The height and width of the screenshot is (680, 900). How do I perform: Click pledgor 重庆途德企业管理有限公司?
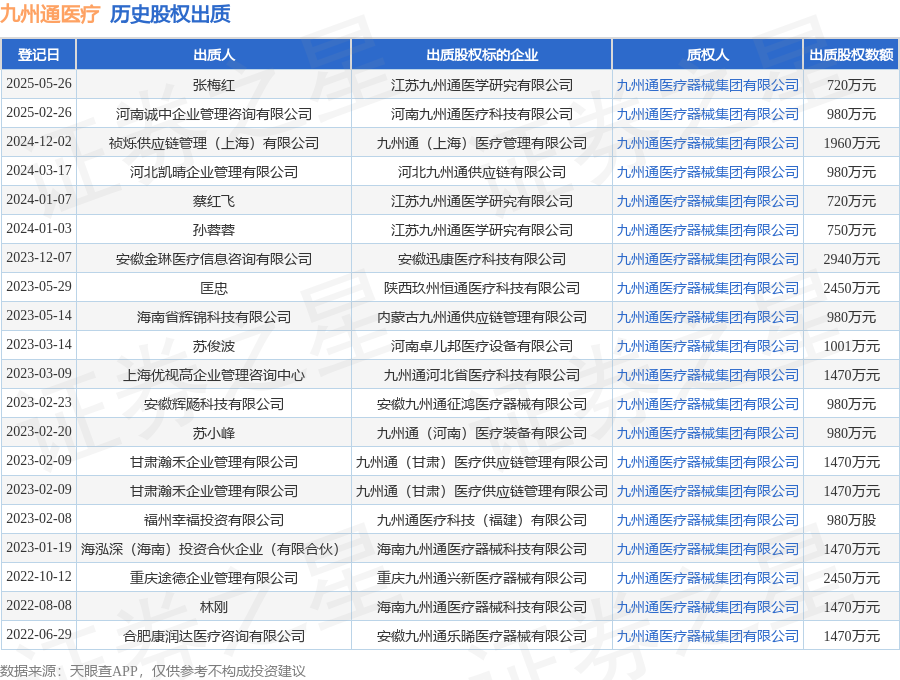click(x=214, y=578)
